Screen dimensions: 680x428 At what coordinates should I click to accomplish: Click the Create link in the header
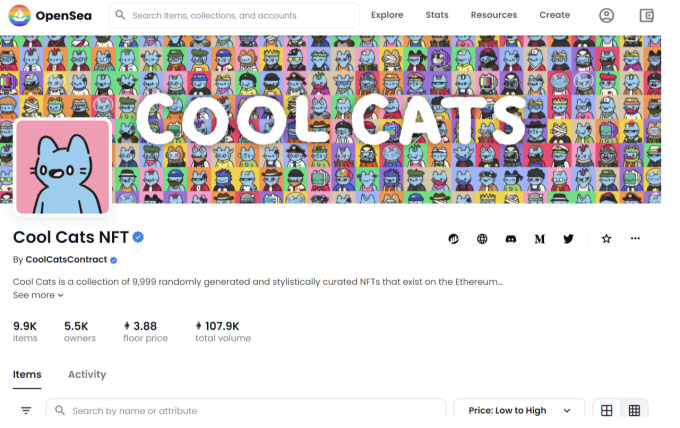click(x=555, y=15)
